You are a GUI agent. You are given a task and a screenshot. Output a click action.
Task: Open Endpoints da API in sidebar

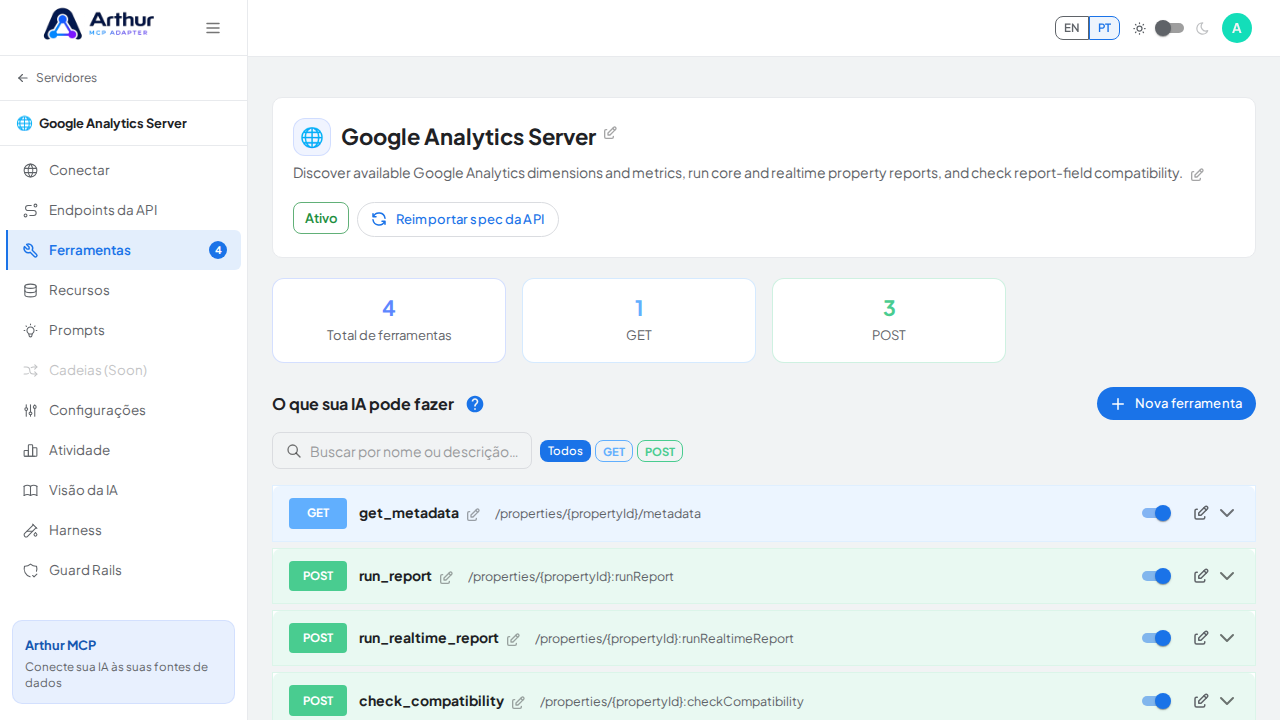123,210
